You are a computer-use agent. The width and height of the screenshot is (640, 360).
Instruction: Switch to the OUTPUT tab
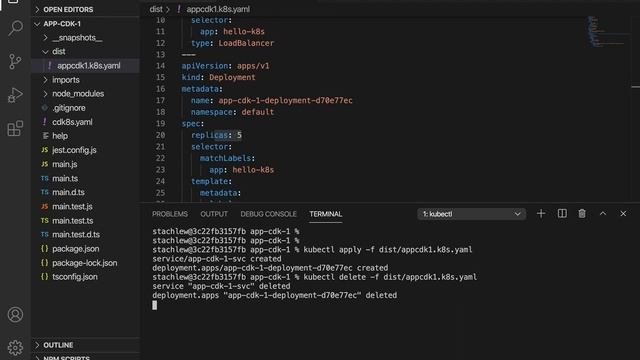tap(214, 214)
